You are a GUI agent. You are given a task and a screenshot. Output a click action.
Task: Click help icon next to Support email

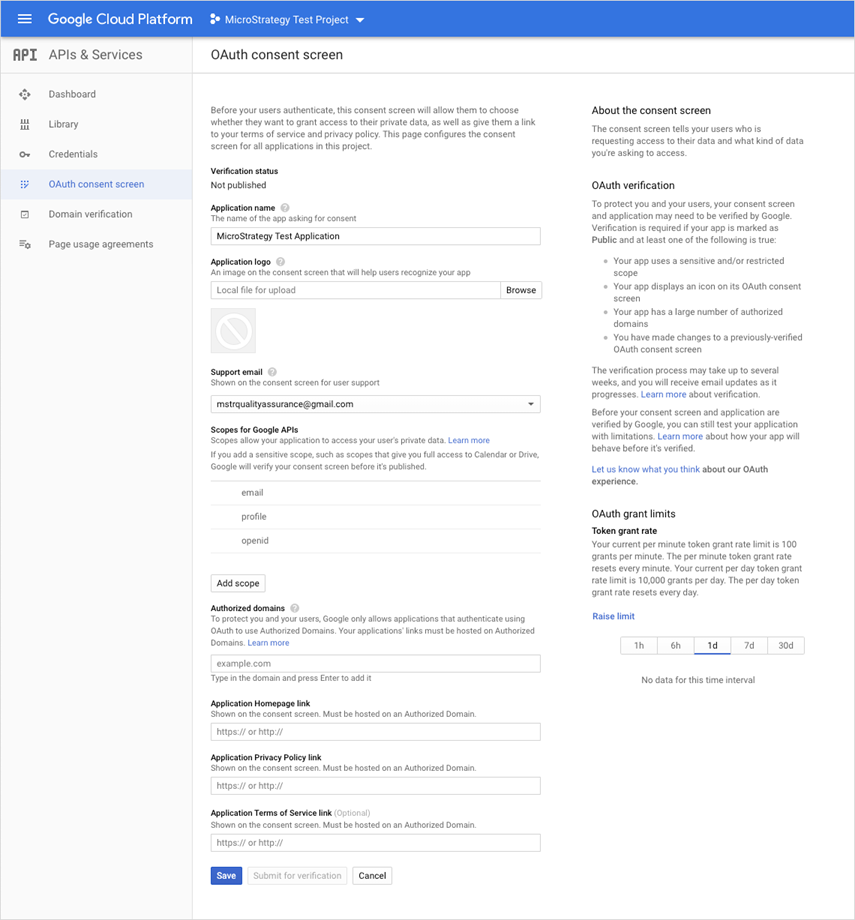pyautogui.click(x=272, y=372)
